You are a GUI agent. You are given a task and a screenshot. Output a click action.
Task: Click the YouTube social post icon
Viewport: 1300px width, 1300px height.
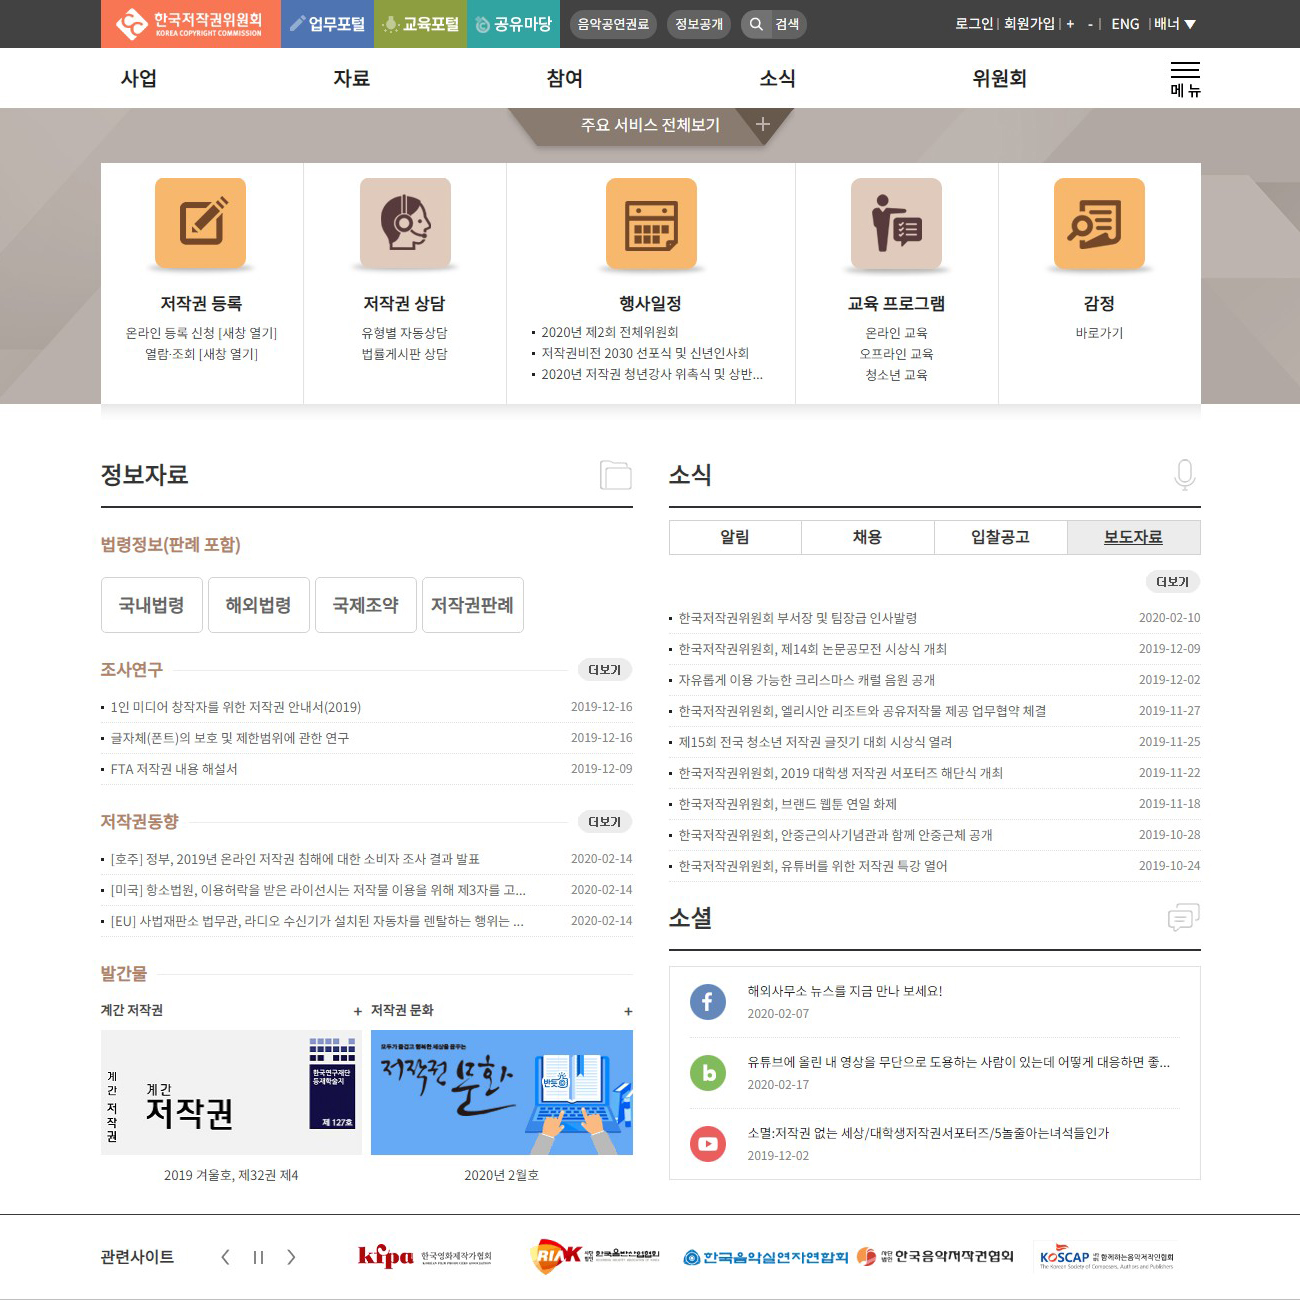(x=708, y=1143)
